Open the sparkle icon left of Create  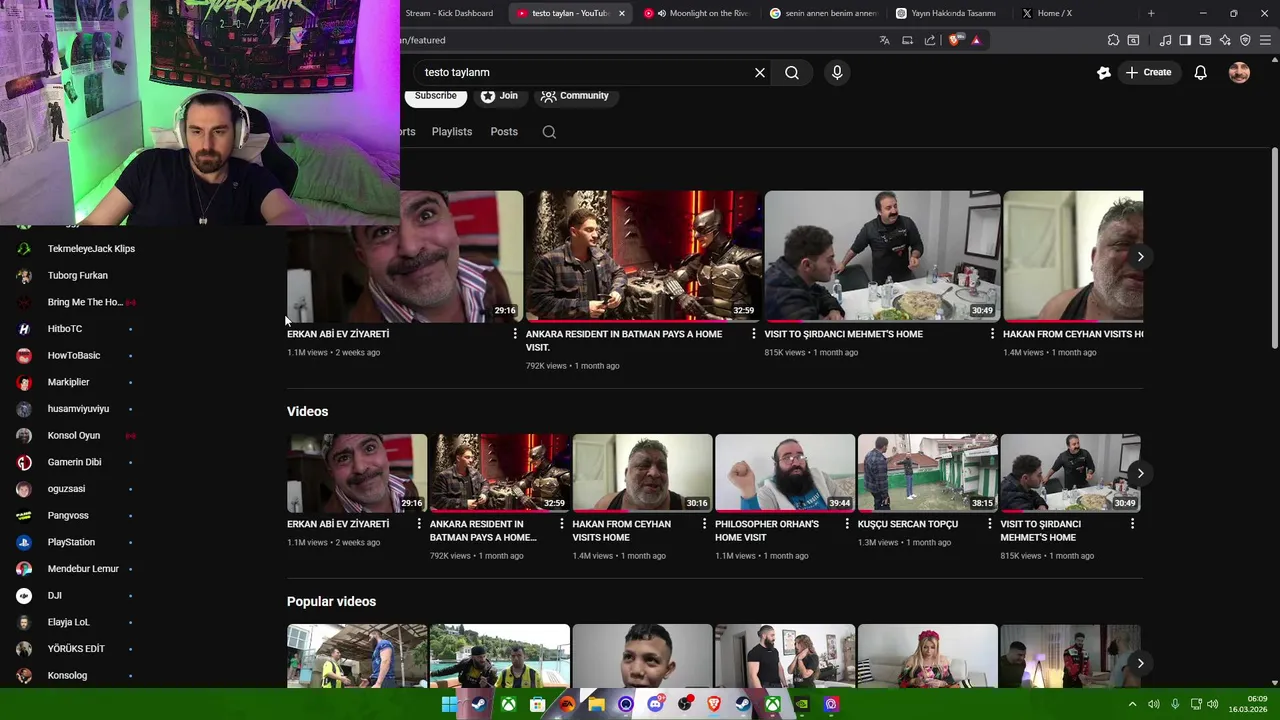tap(1103, 72)
